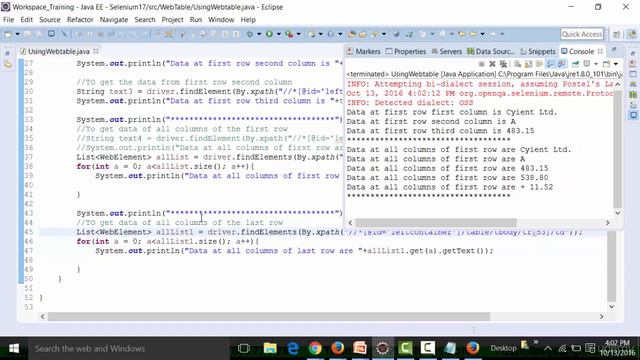Open the Window menu

coord(221,20)
